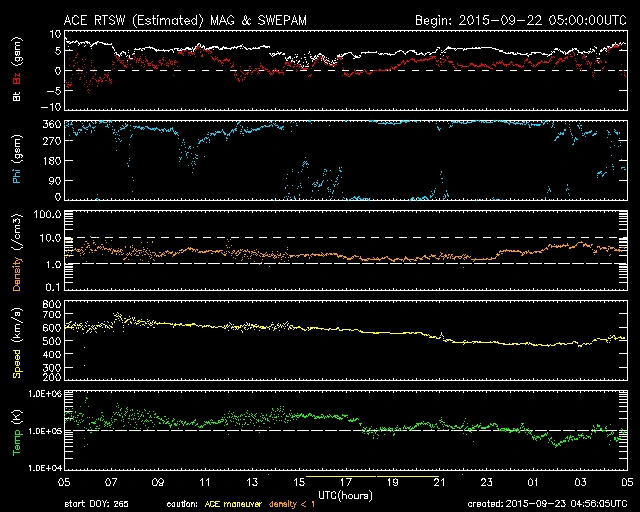Click the 13 hour tick label
The height and width of the screenshot is (512, 640).
tap(251, 482)
